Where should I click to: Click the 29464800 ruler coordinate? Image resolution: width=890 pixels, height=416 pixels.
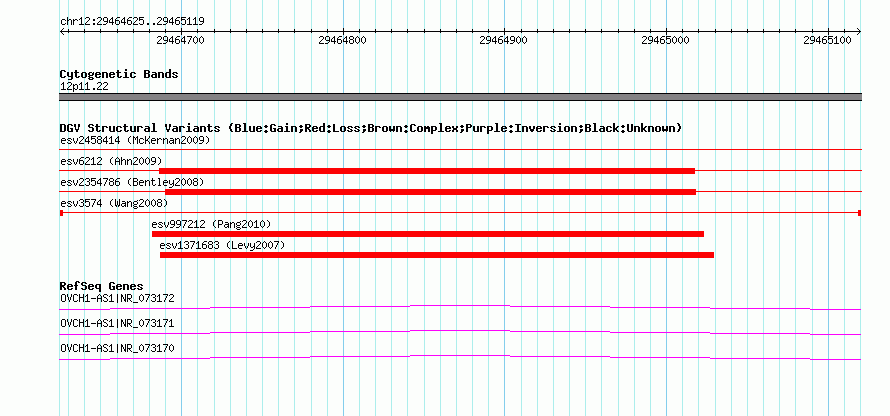coord(342,40)
